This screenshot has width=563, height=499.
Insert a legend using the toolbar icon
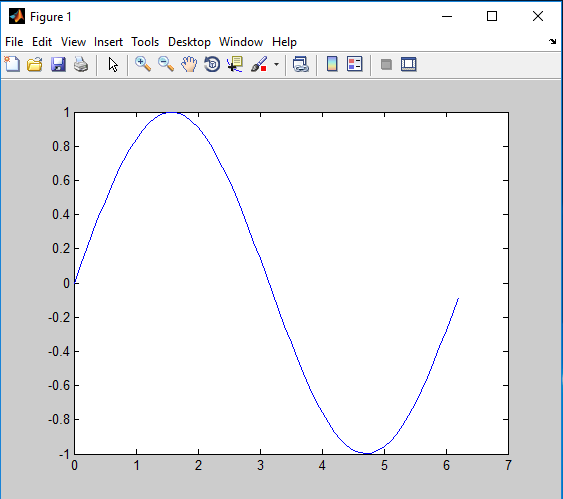pos(354,65)
